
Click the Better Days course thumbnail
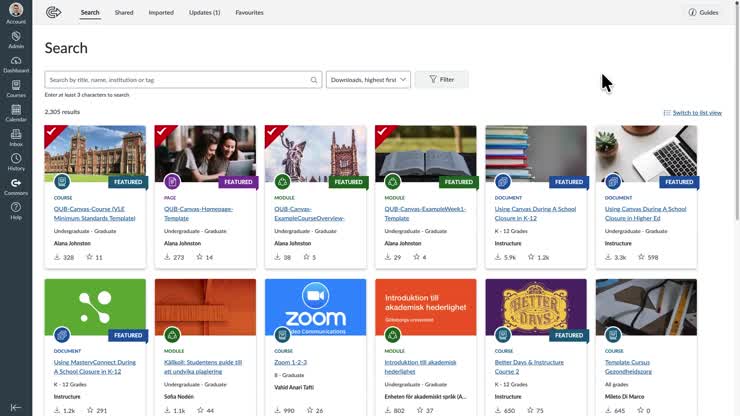(x=536, y=307)
